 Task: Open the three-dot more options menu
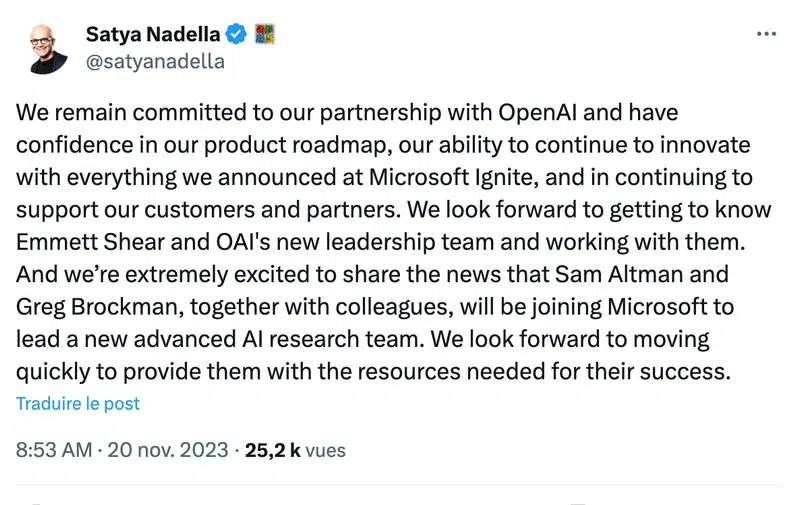tap(766, 34)
